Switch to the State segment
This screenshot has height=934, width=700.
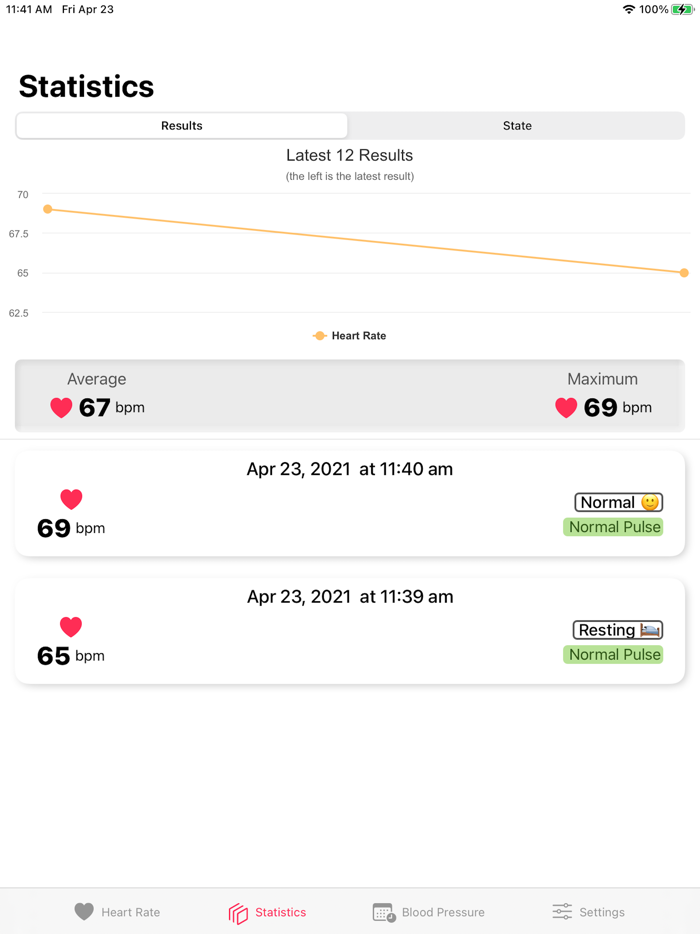[x=517, y=126]
